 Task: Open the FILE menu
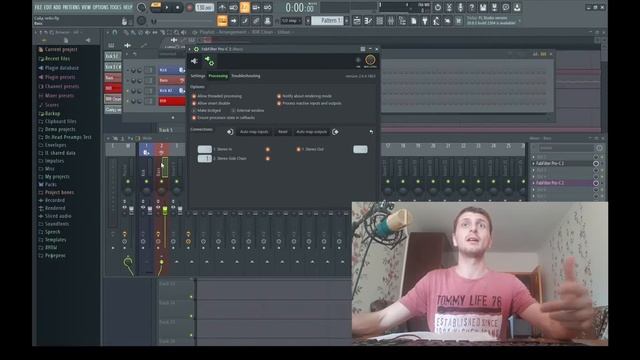[x=38, y=7]
